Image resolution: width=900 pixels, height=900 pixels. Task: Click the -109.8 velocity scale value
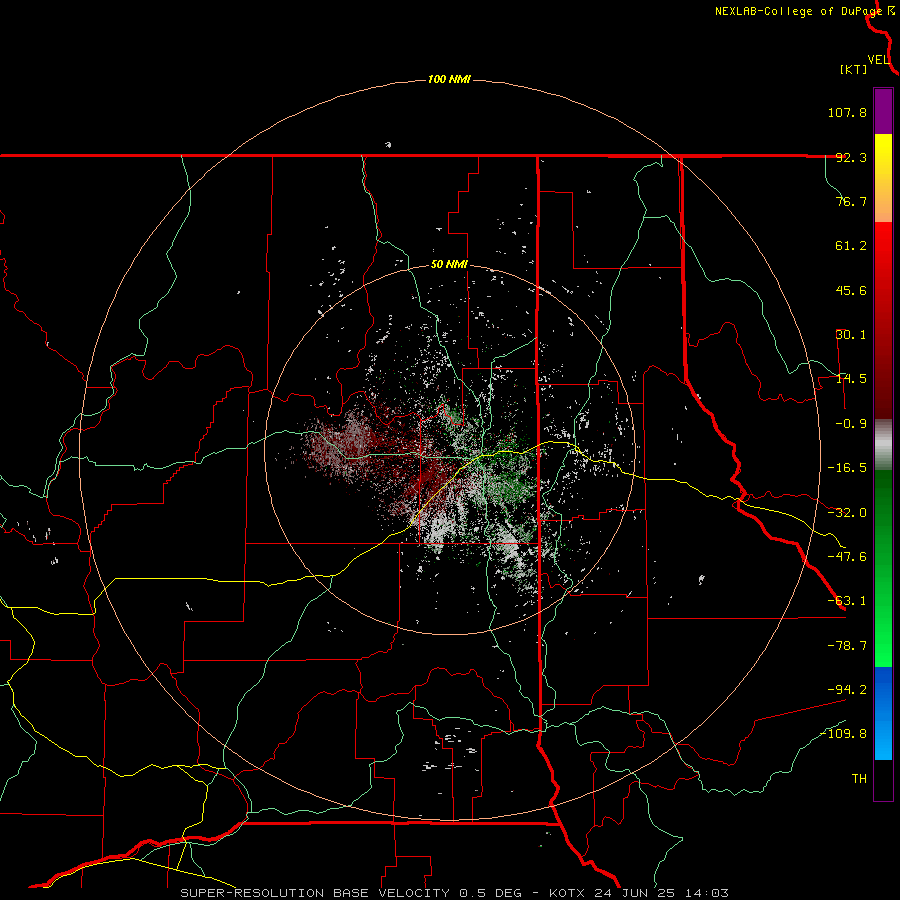843,734
